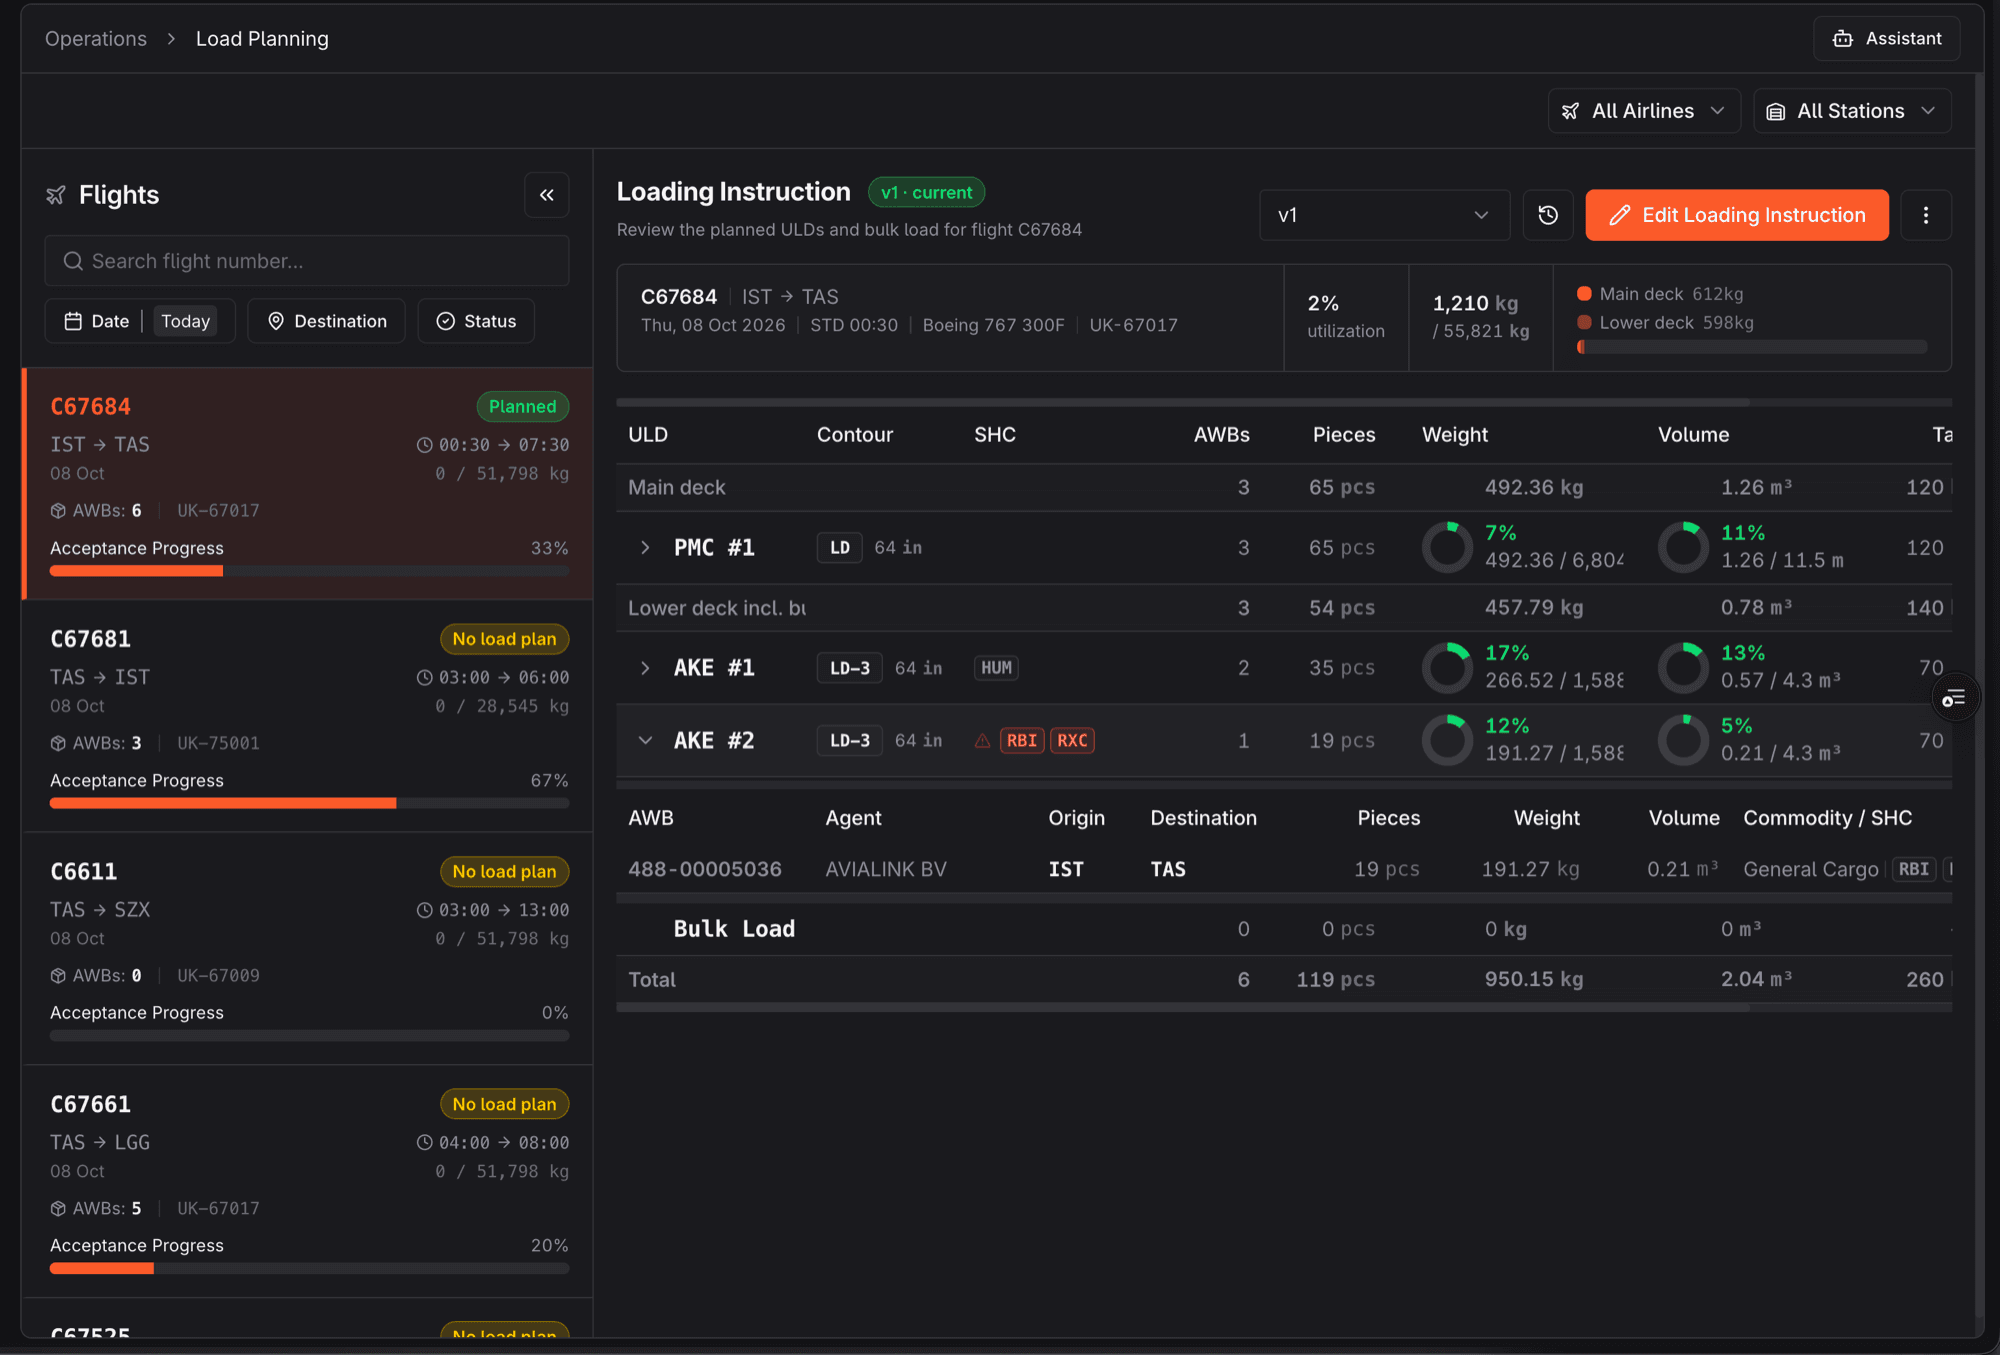Select flight C67661 card
This screenshot has width=2000, height=1355.
308,1182
